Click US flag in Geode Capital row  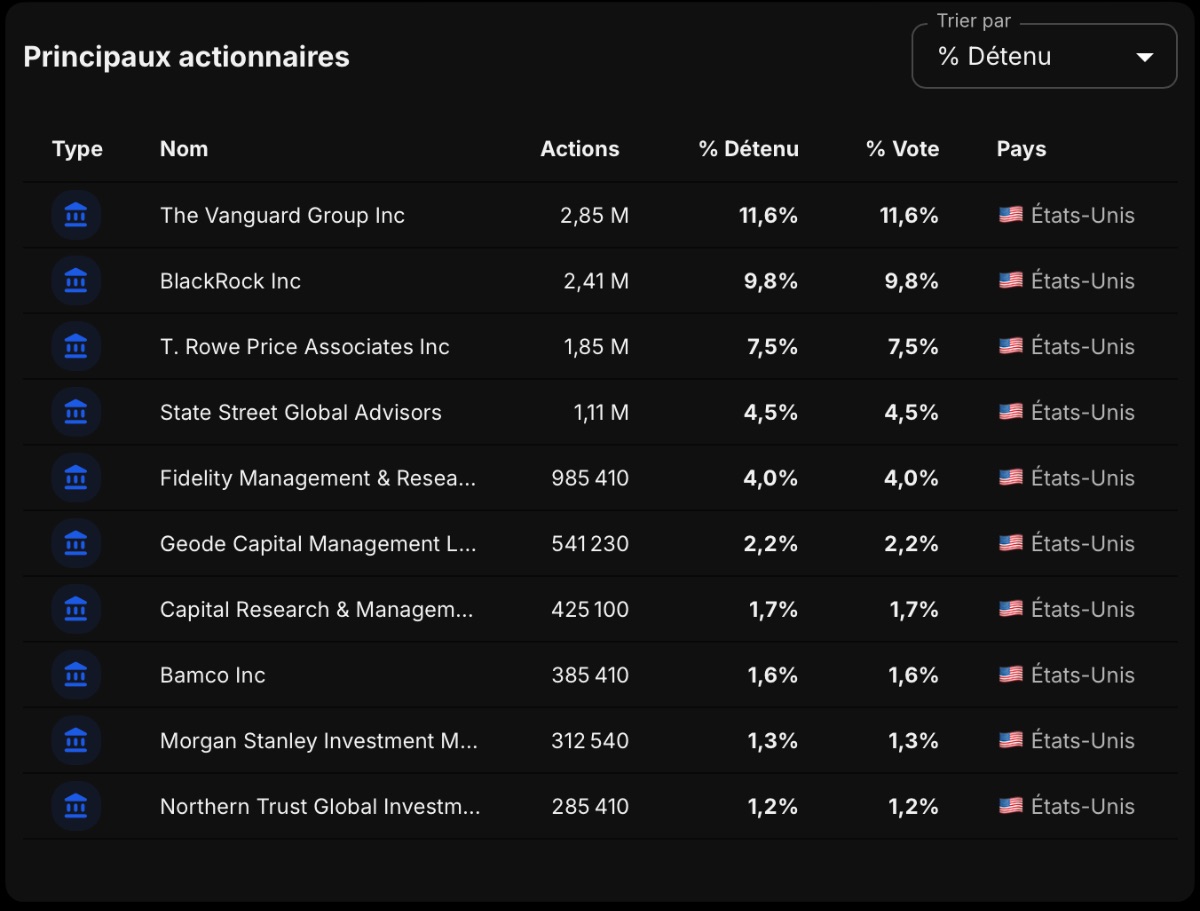click(1011, 544)
